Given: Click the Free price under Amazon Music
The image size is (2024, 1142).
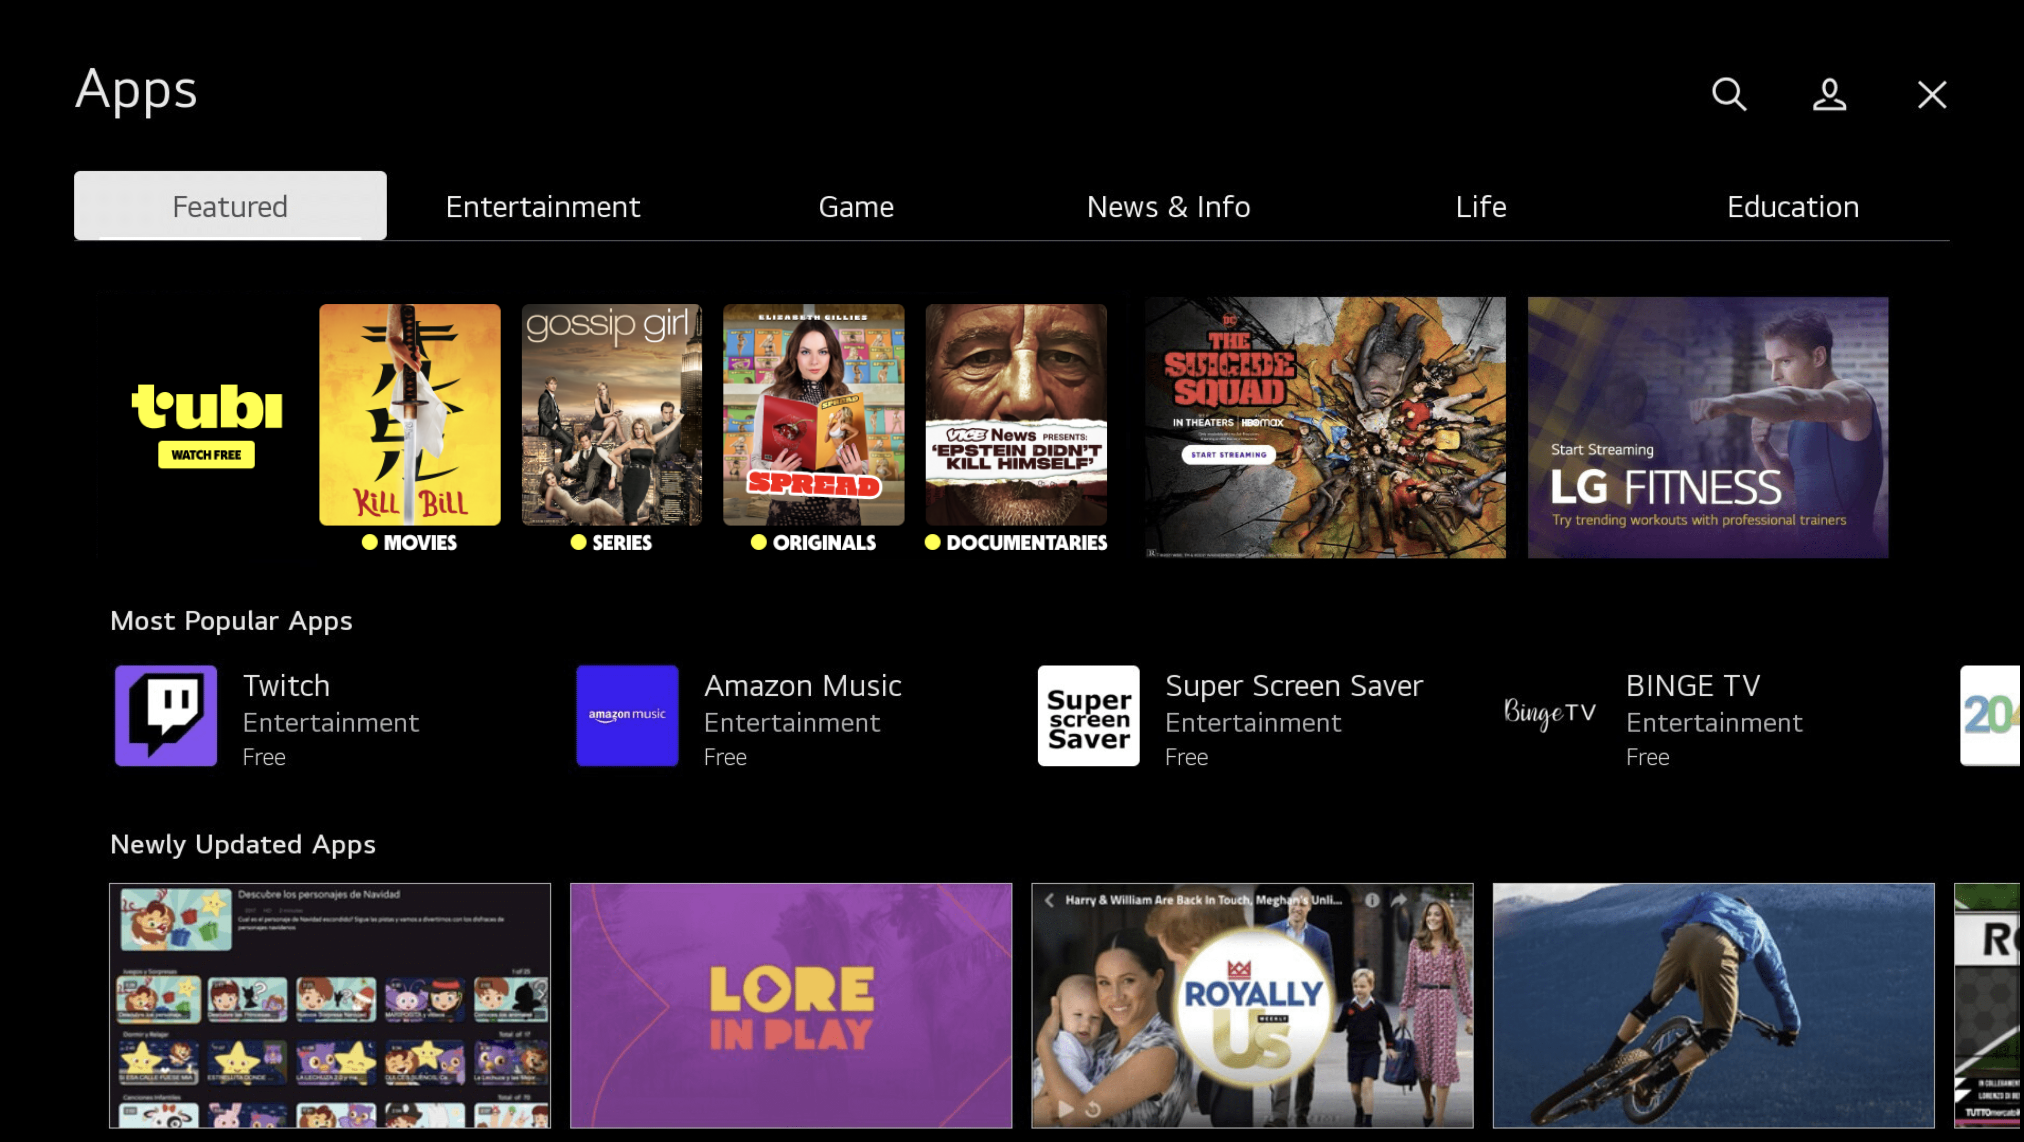Looking at the screenshot, I should [x=725, y=757].
